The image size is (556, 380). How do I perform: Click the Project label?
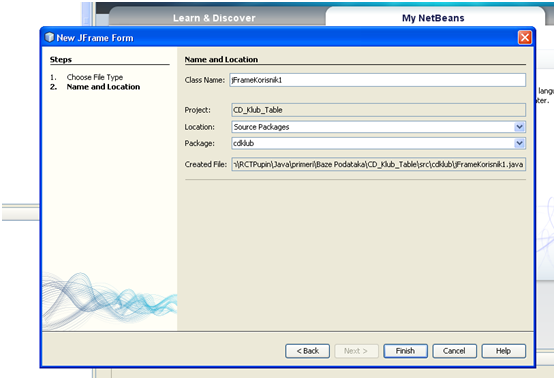click(198, 110)
